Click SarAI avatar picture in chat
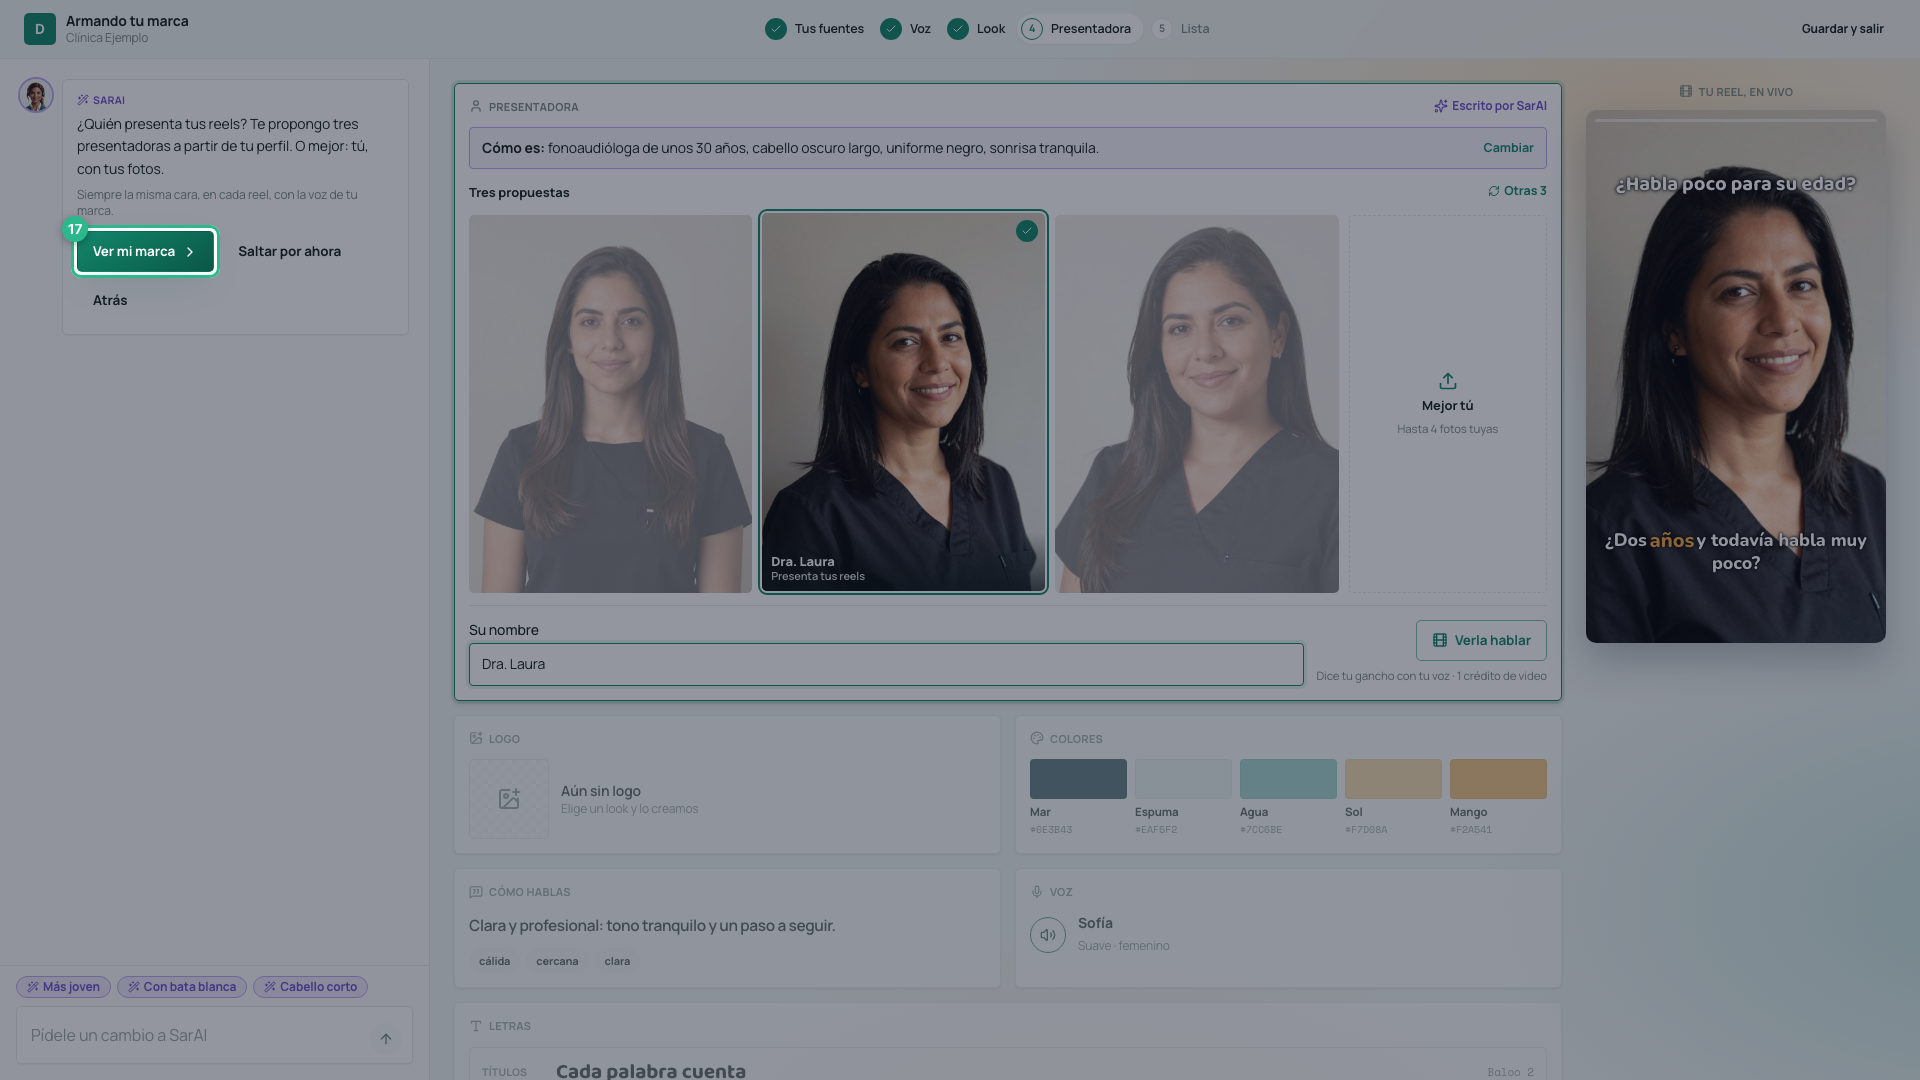This screenshot has height=1080, width=1920. 36,95
